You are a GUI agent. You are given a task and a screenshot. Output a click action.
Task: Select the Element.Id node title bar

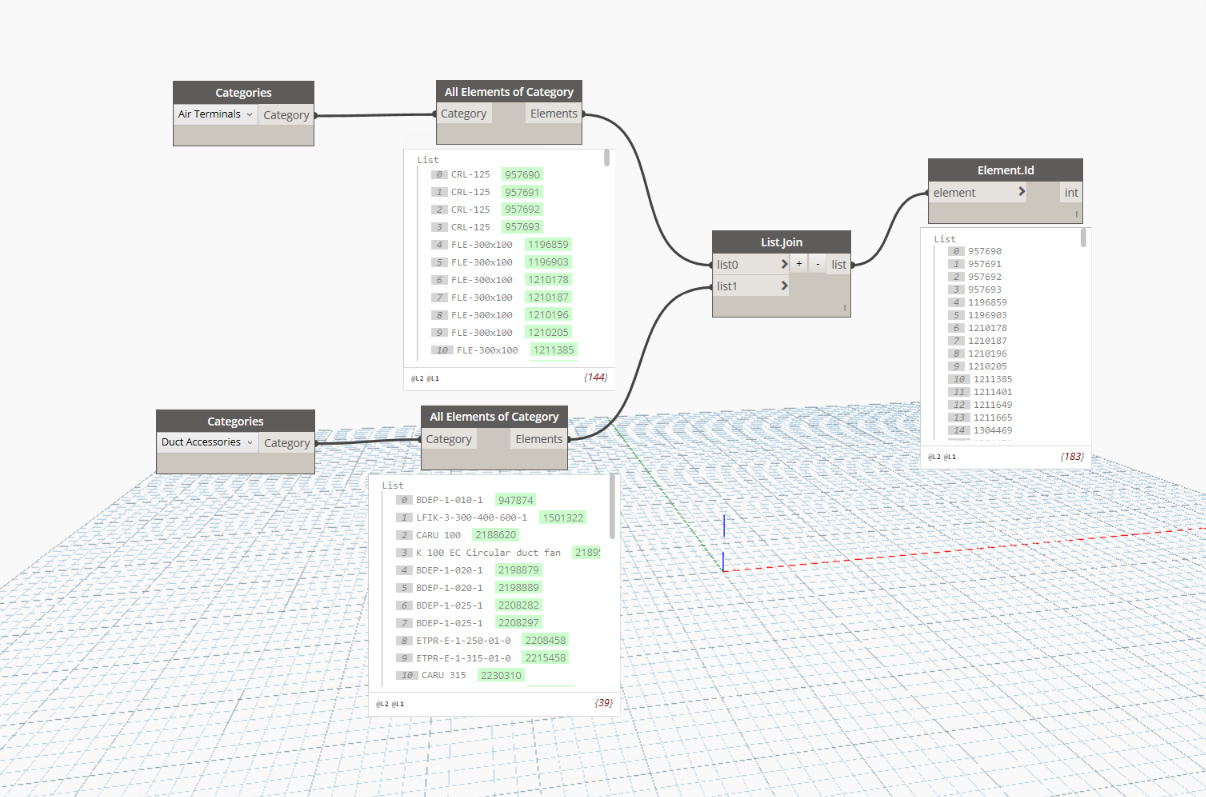click(x=1005, y=170)
